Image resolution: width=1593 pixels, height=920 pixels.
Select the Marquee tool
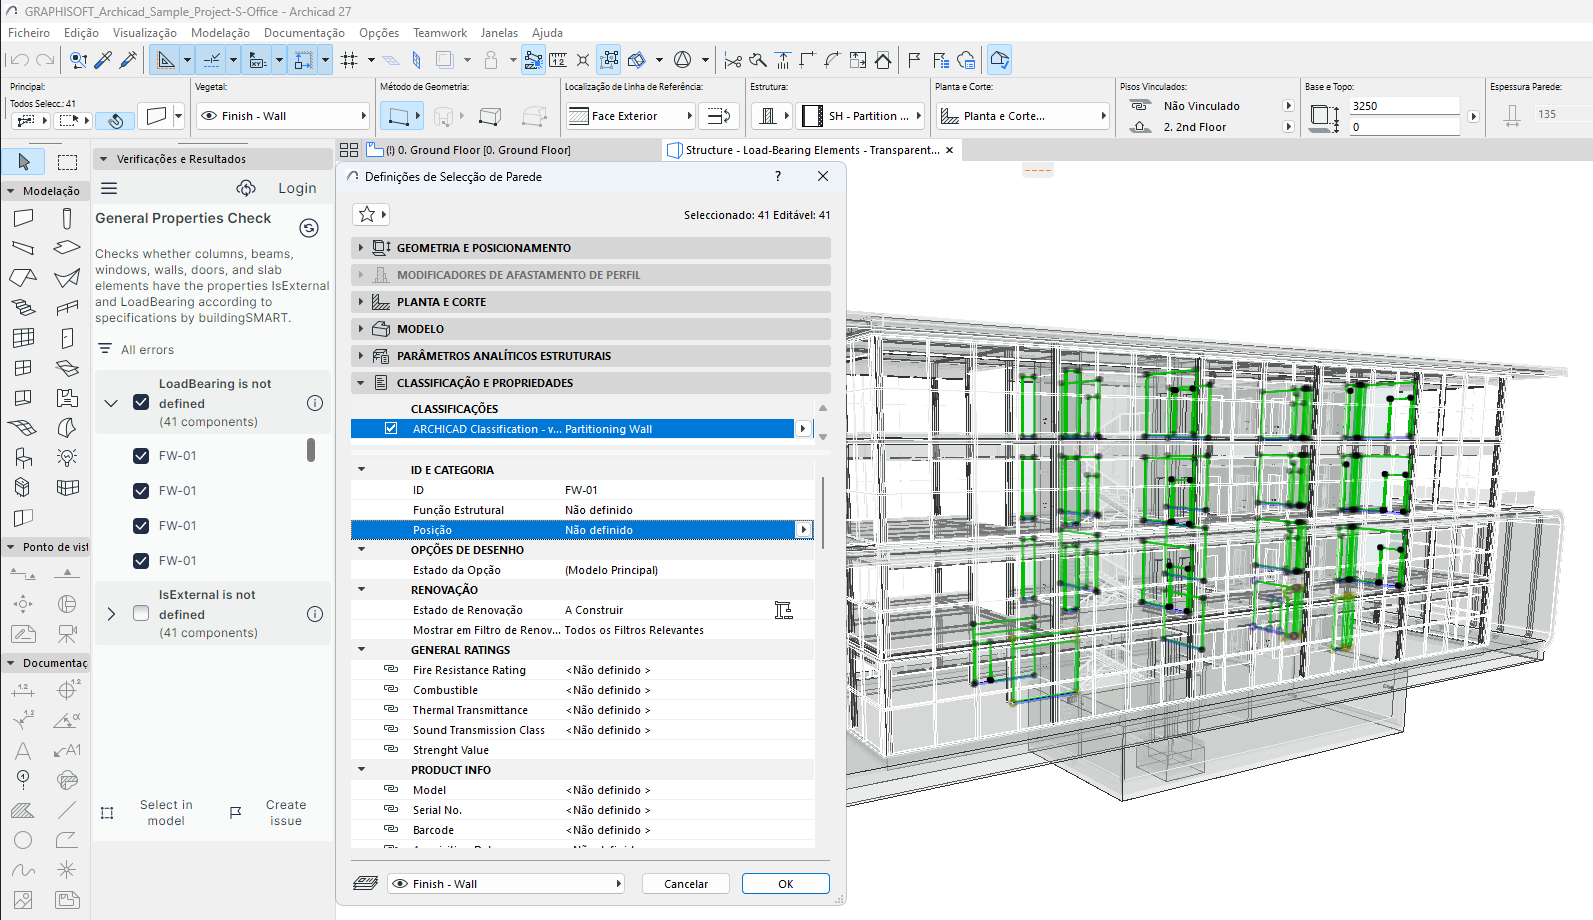67,161
